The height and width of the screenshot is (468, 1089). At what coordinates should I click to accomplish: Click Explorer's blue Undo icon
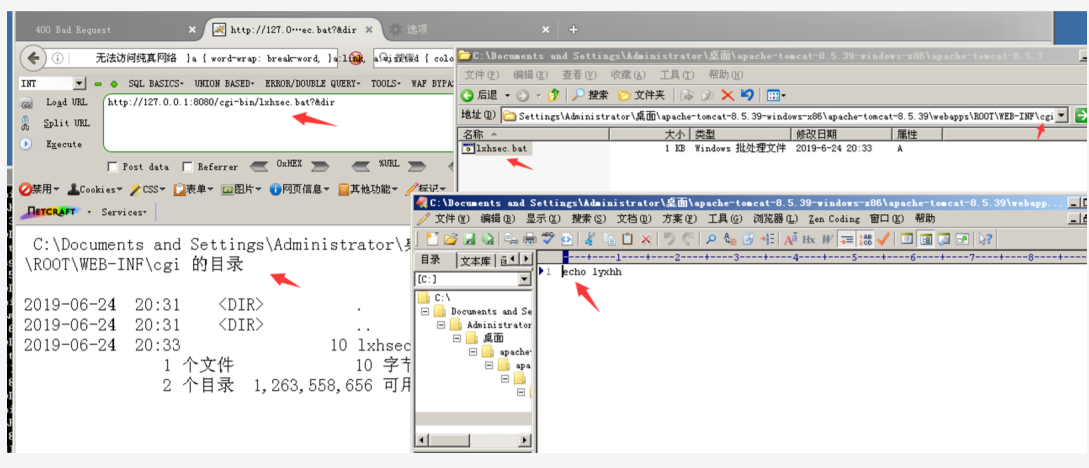click(x=747, y=95)
